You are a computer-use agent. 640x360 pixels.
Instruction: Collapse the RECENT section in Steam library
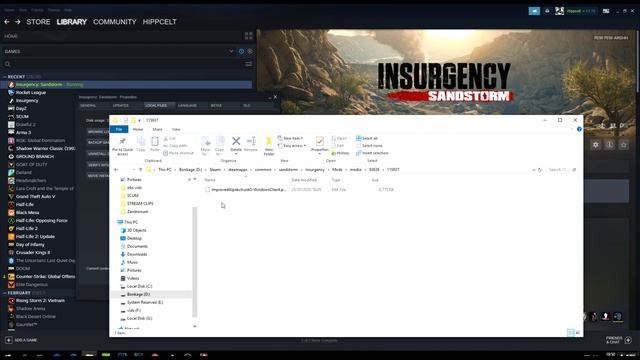tap(4, 77)
